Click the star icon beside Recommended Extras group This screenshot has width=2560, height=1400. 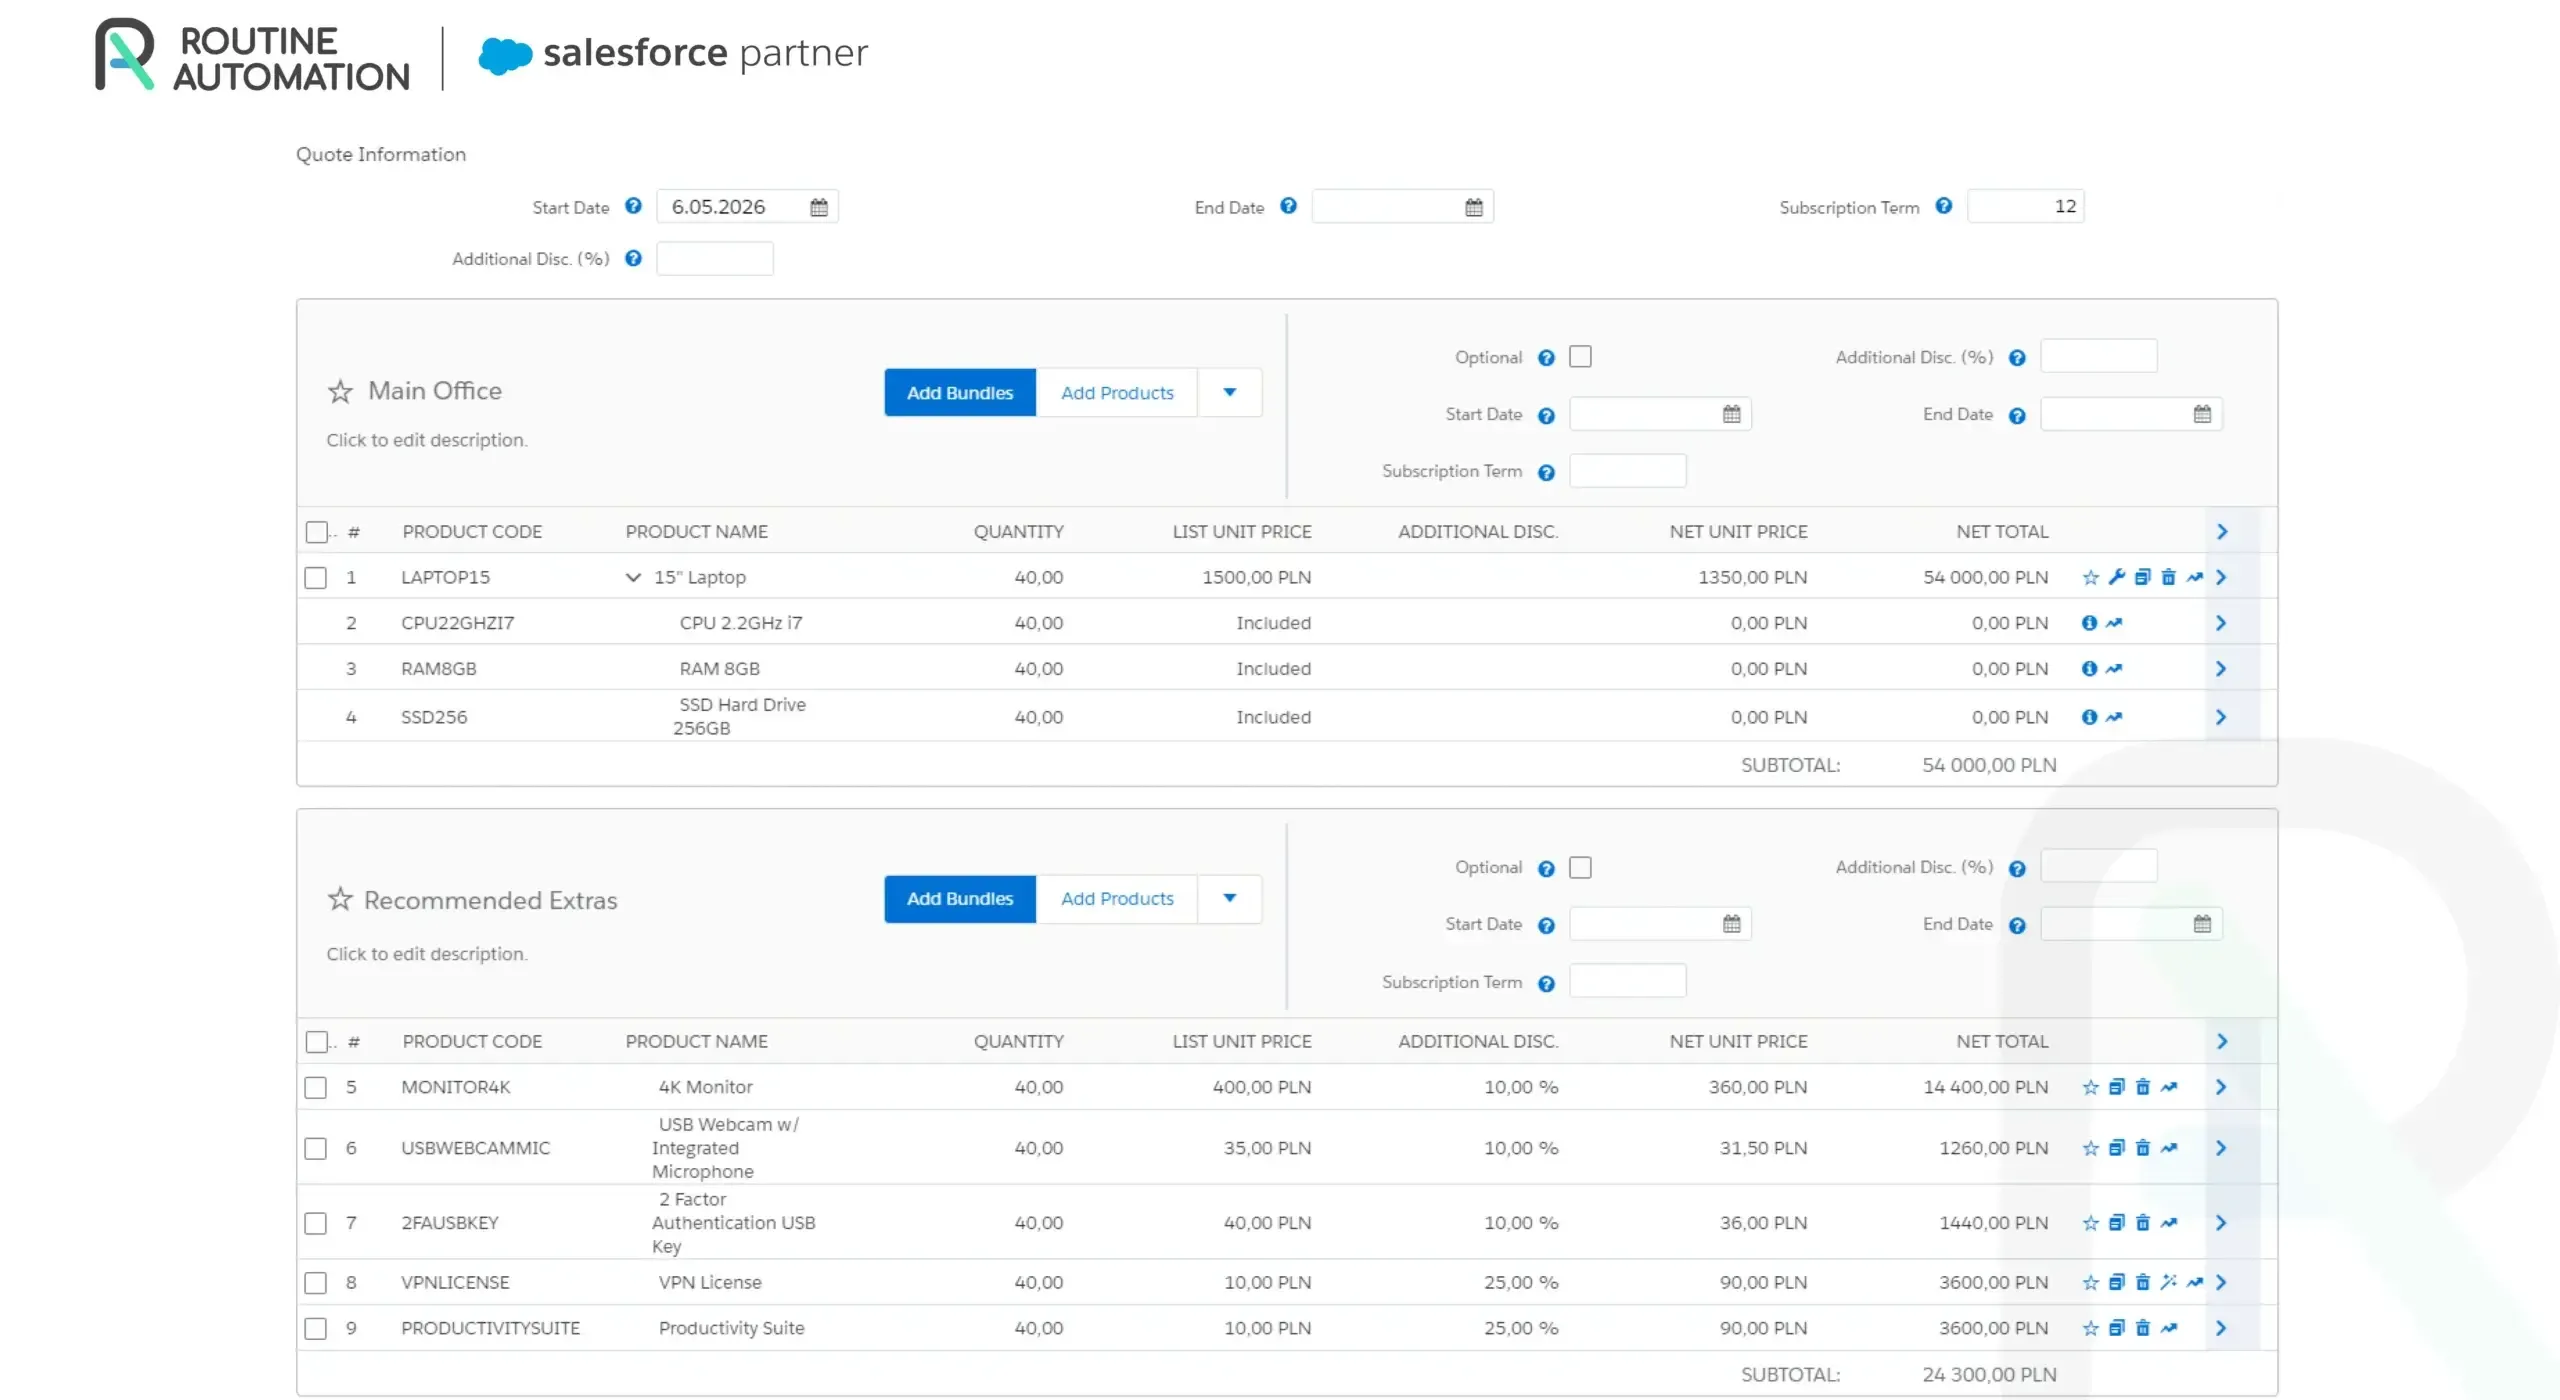[340, 899]
